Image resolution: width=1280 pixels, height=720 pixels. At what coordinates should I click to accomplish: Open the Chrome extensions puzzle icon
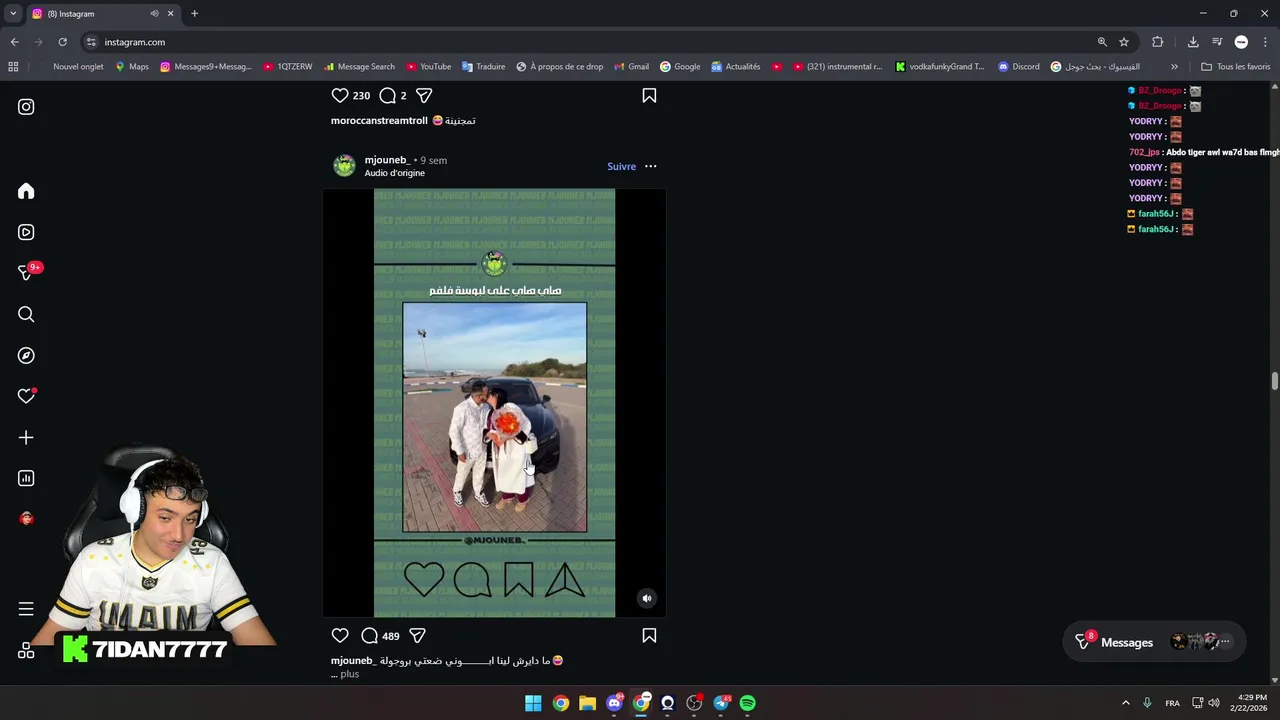click(1158, 42)
